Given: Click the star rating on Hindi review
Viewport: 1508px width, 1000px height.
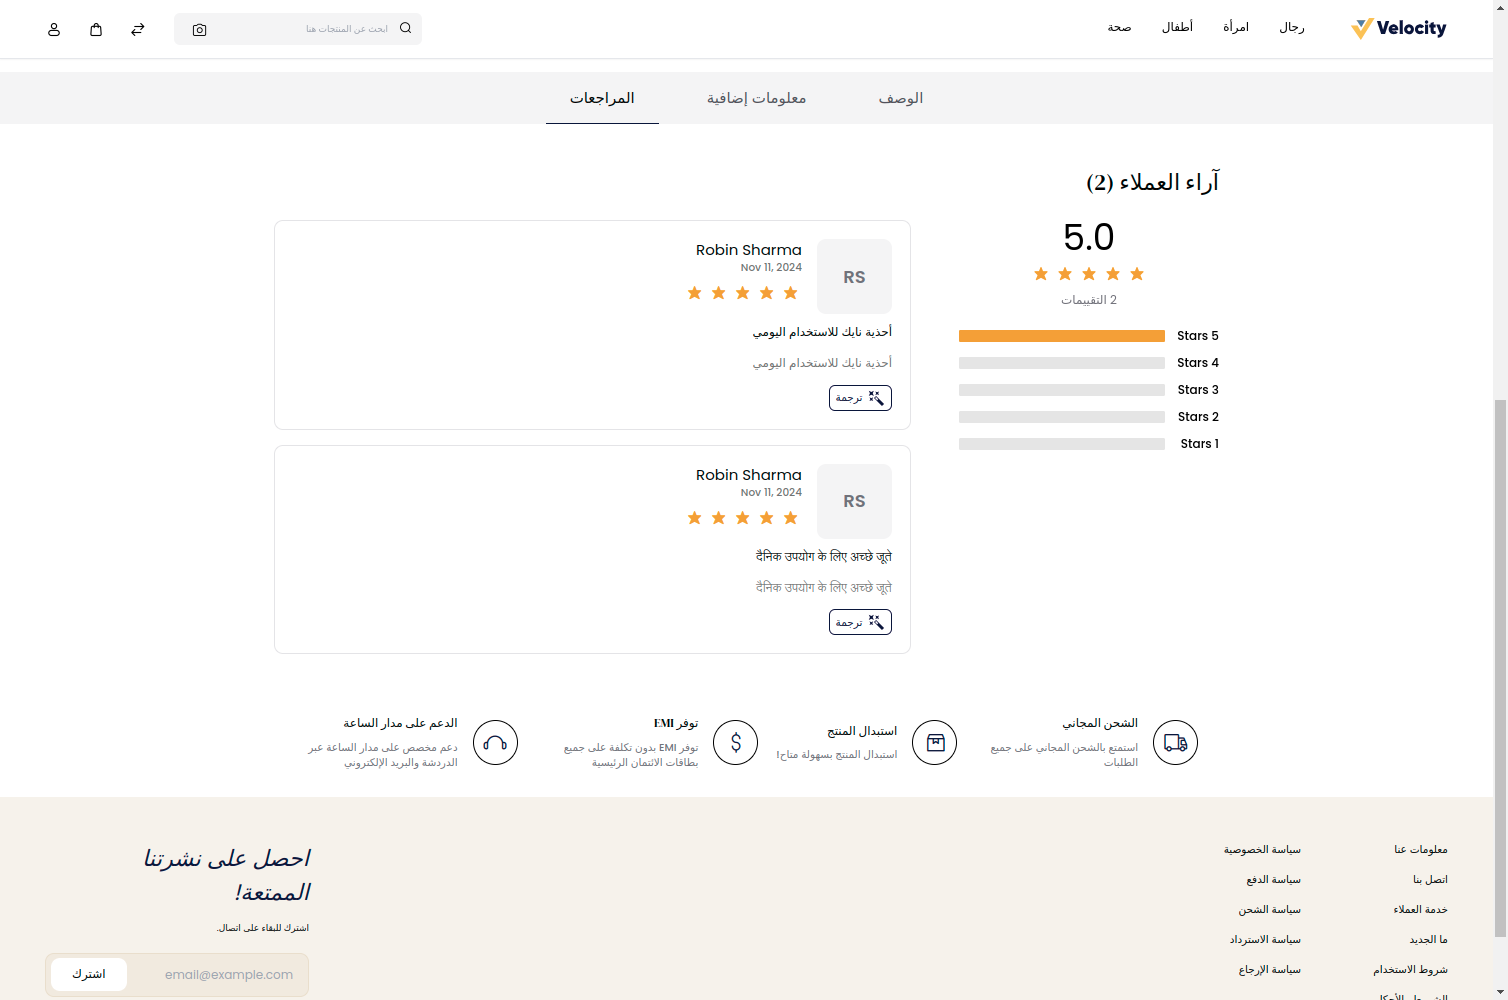Looking at the screenshot, I should (743, 518).
